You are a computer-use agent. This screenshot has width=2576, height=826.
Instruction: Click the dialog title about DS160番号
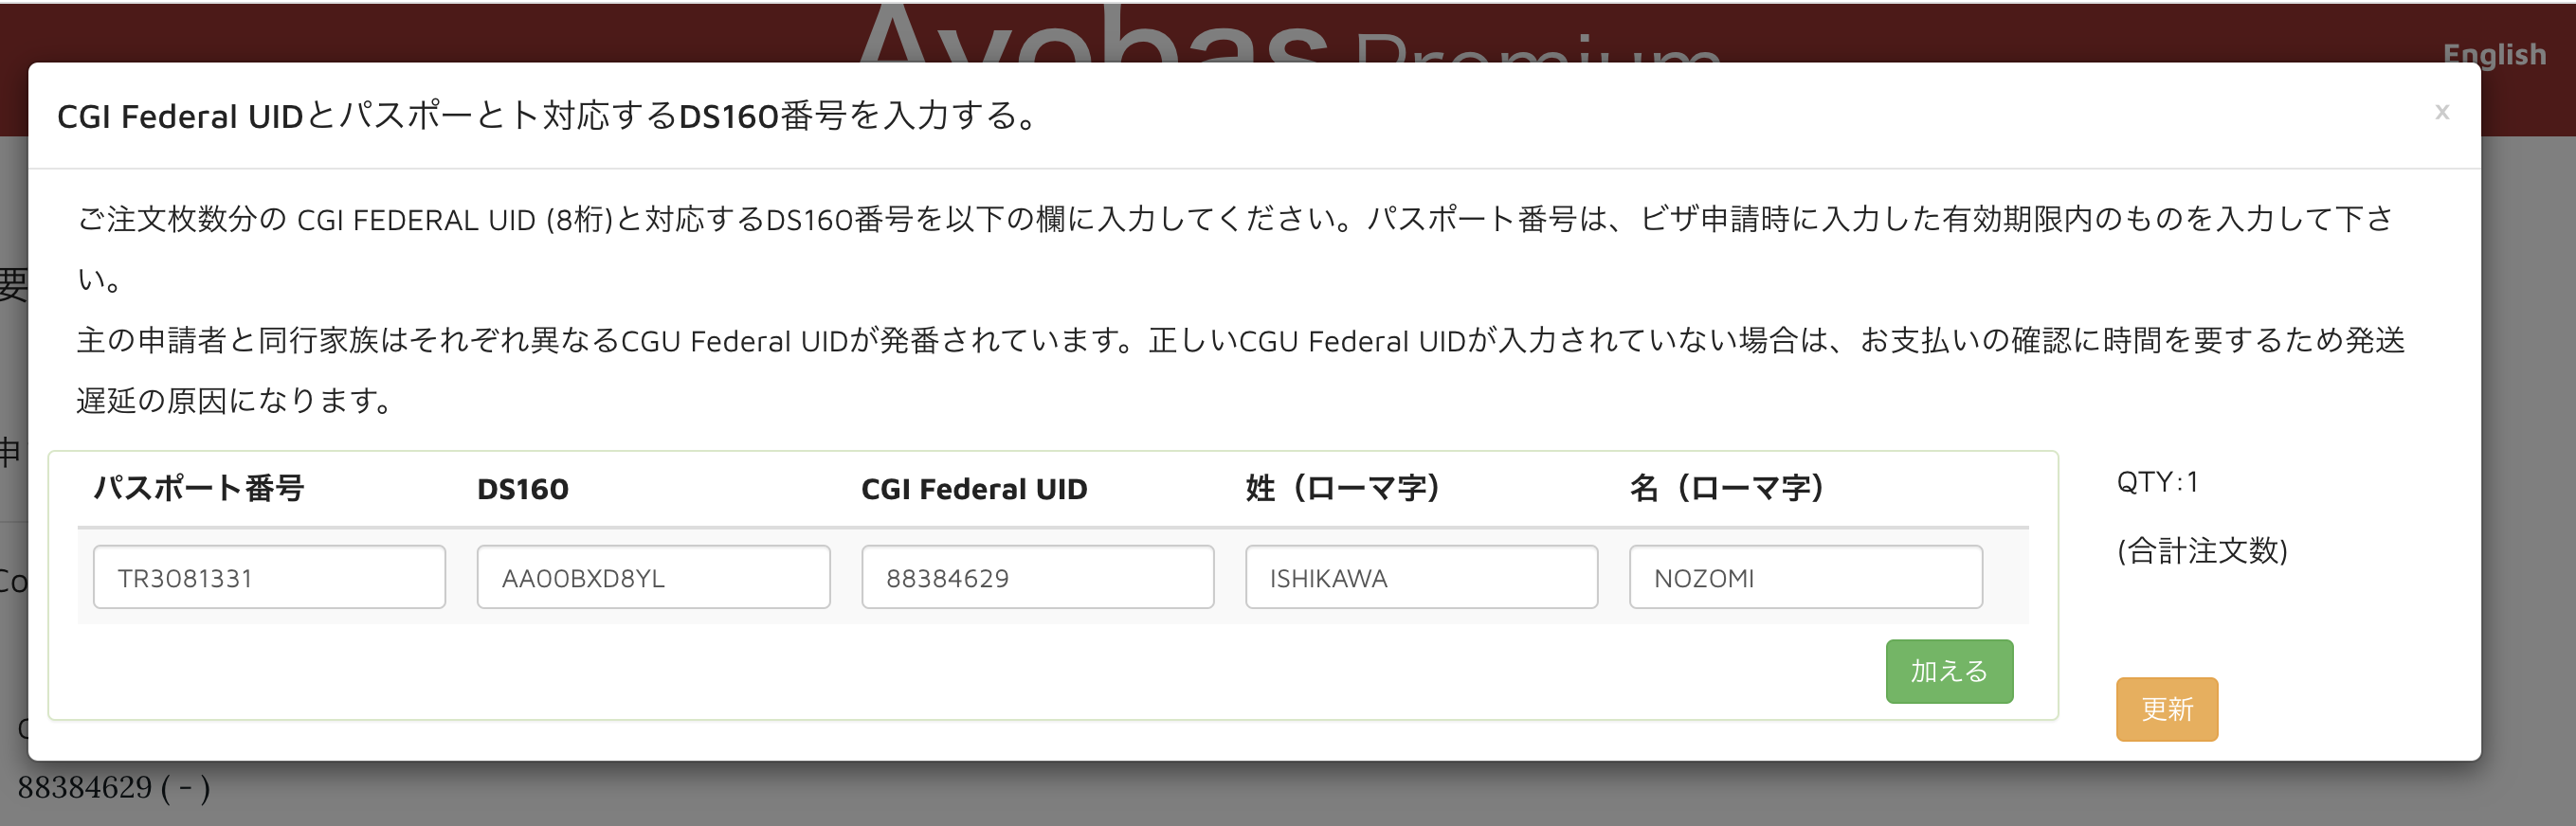pyautogui.click(x=548, y=116)
